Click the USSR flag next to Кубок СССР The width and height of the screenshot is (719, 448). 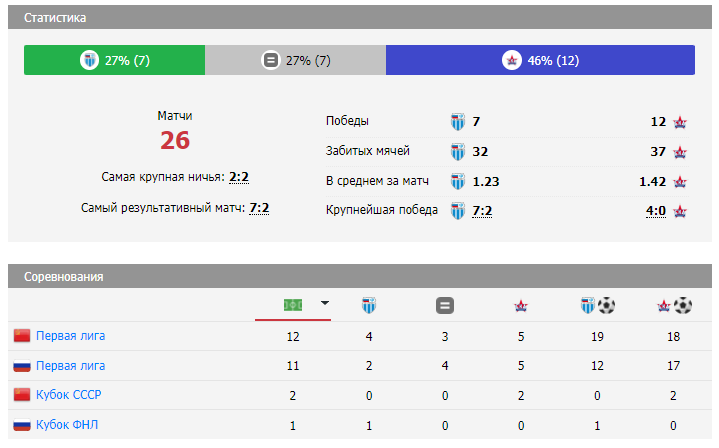click(x=22, y=395)
